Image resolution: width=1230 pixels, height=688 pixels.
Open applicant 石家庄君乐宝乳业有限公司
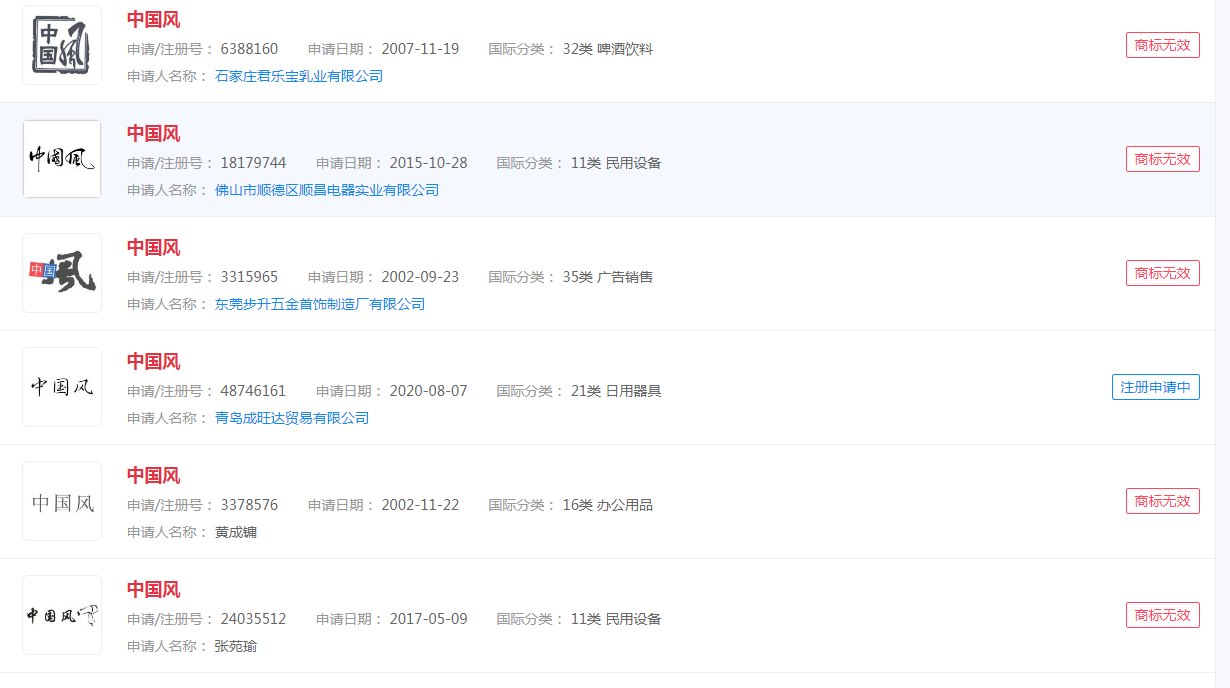(x=299, y=76)
